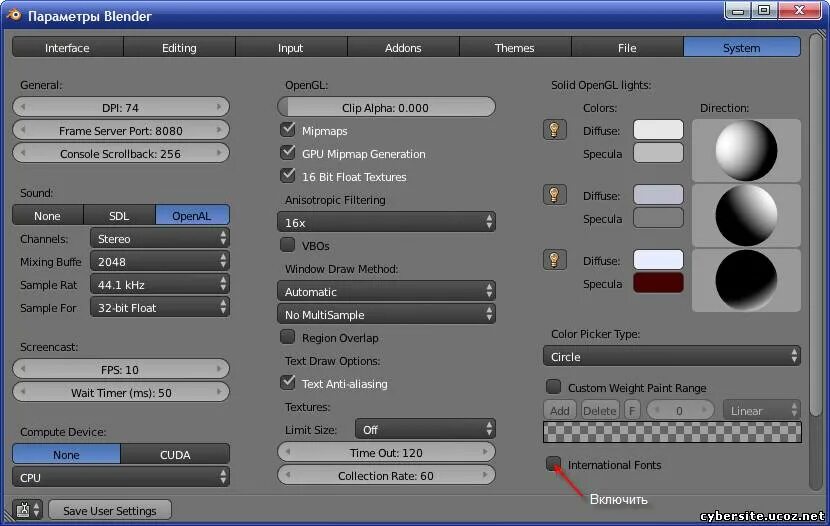Screen dimensions: 830x526
Task: Click second light Diffuse color swatch
Action: click(658, 195)
